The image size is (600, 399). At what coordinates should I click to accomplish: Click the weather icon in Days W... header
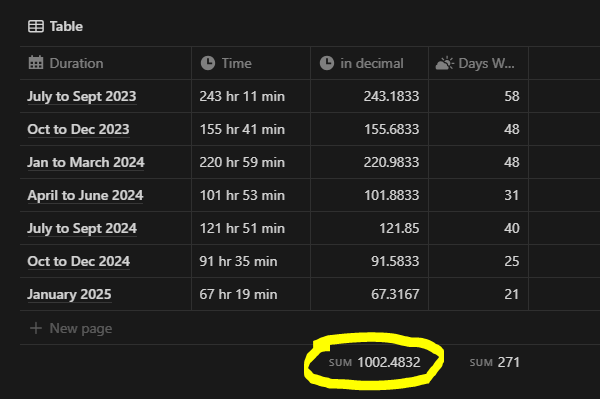tap(444, 63)
